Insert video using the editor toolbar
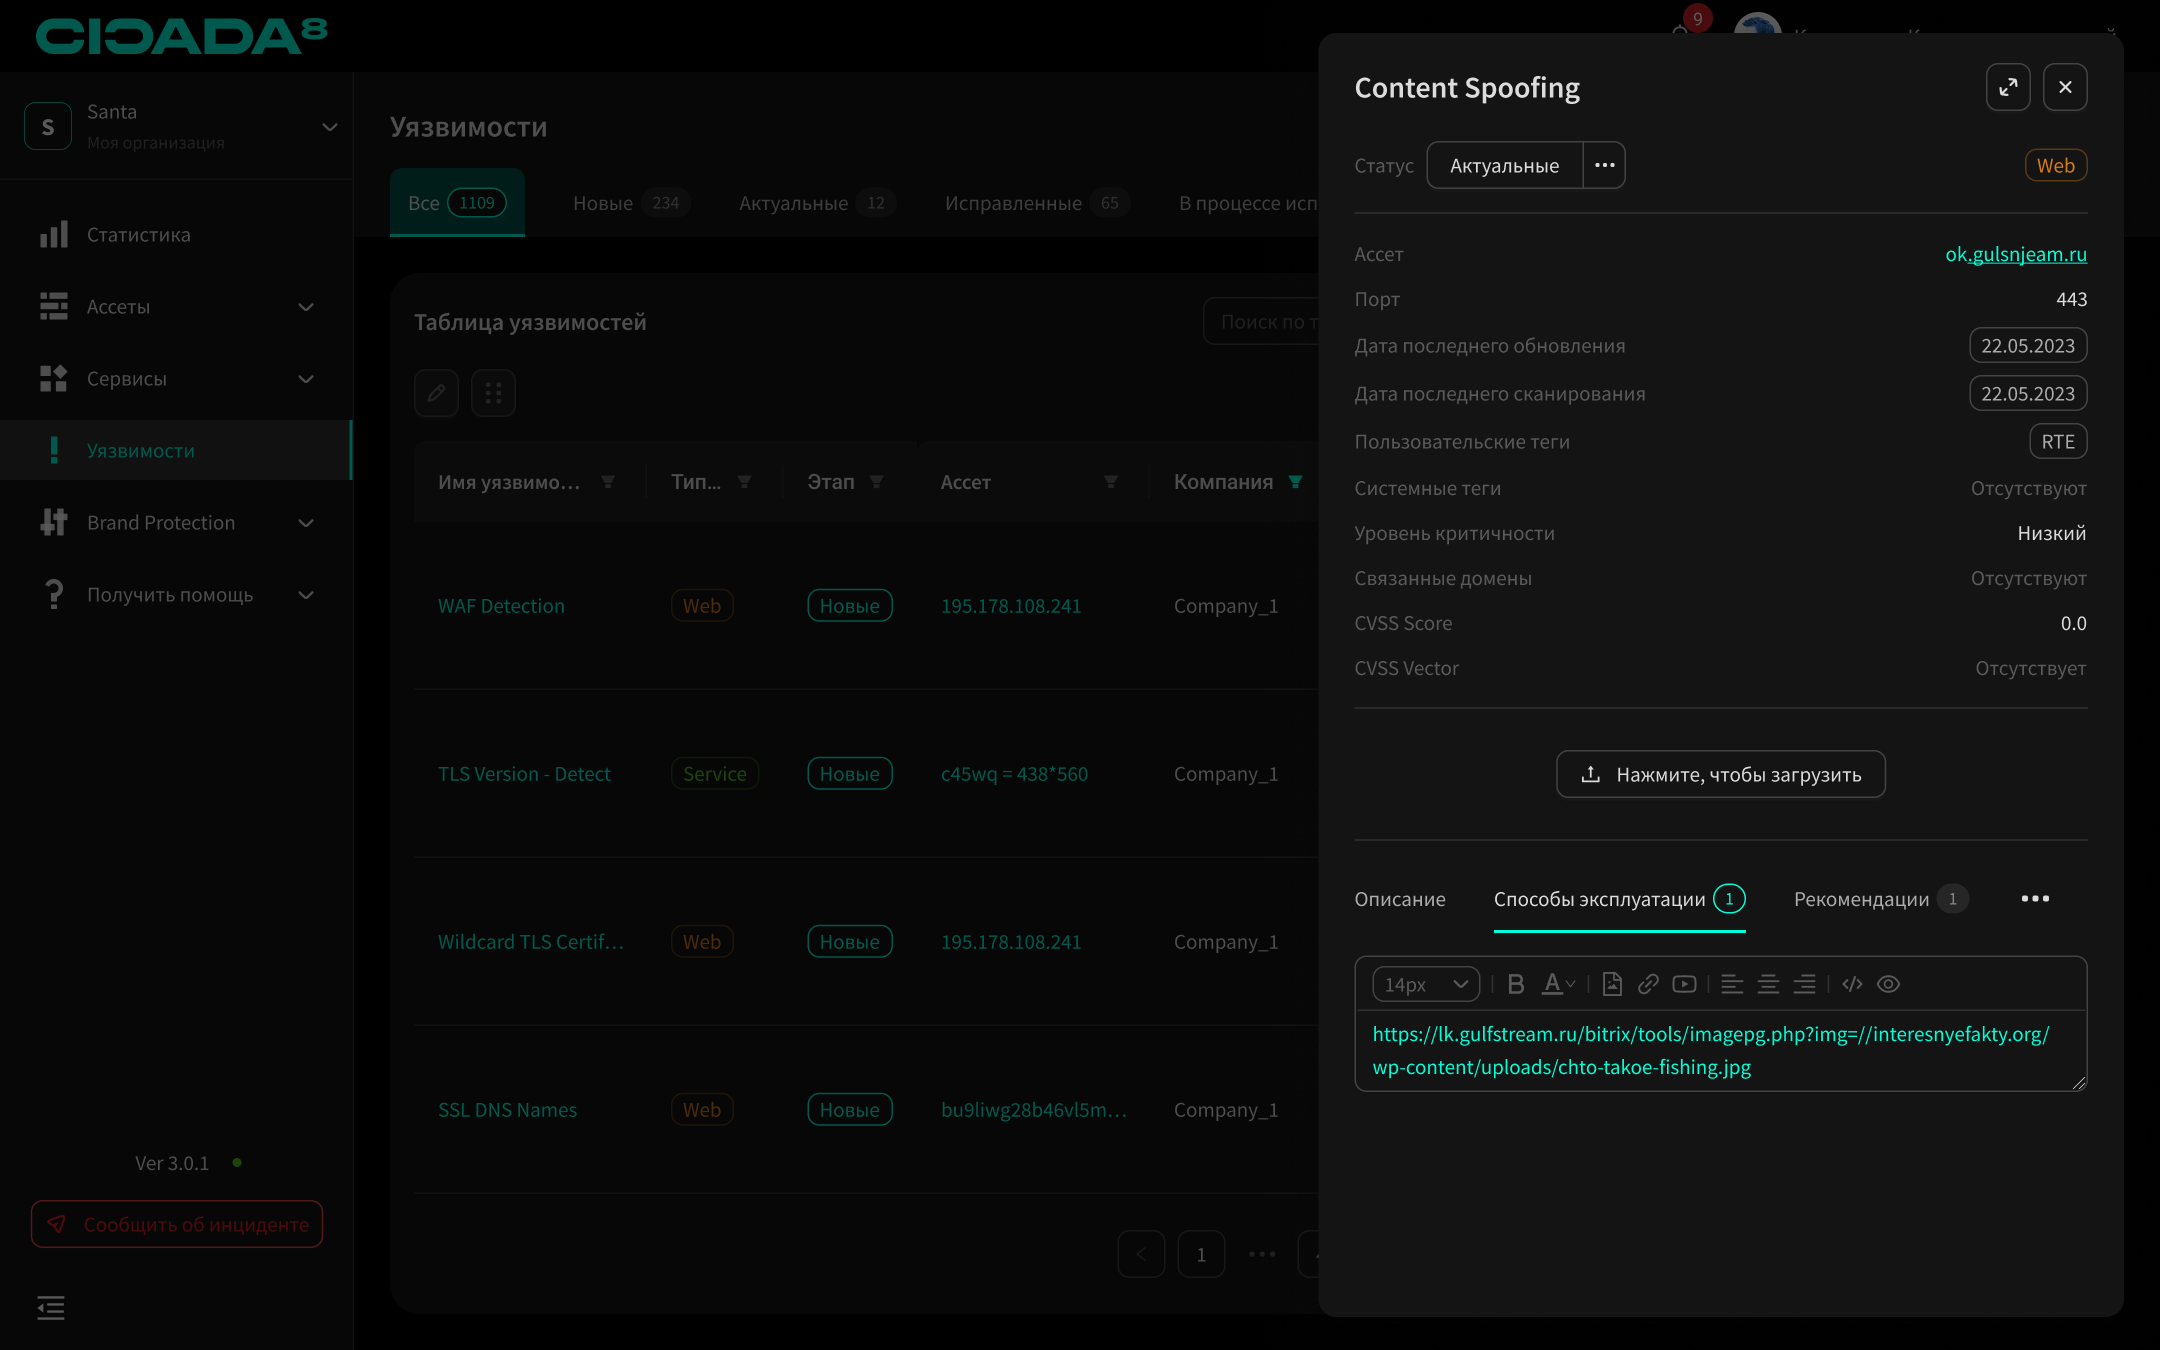Image resolution: width=2160 pixels, height=1350 pixels. (1684, 984)
